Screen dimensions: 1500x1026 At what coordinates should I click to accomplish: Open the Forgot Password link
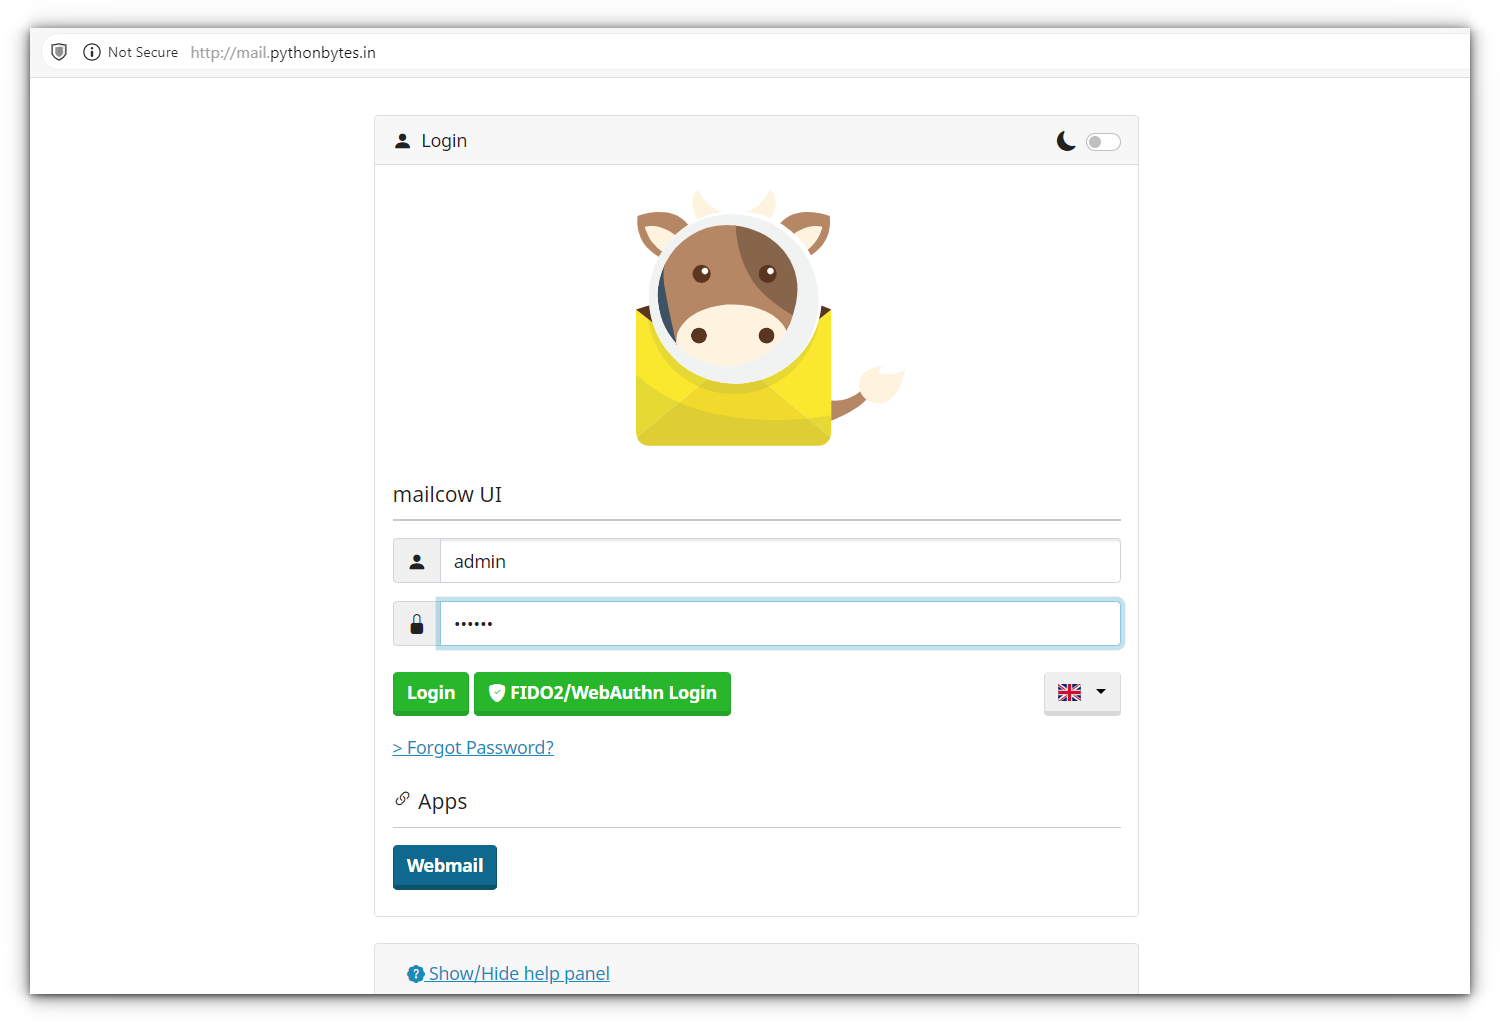coord(473,747)
